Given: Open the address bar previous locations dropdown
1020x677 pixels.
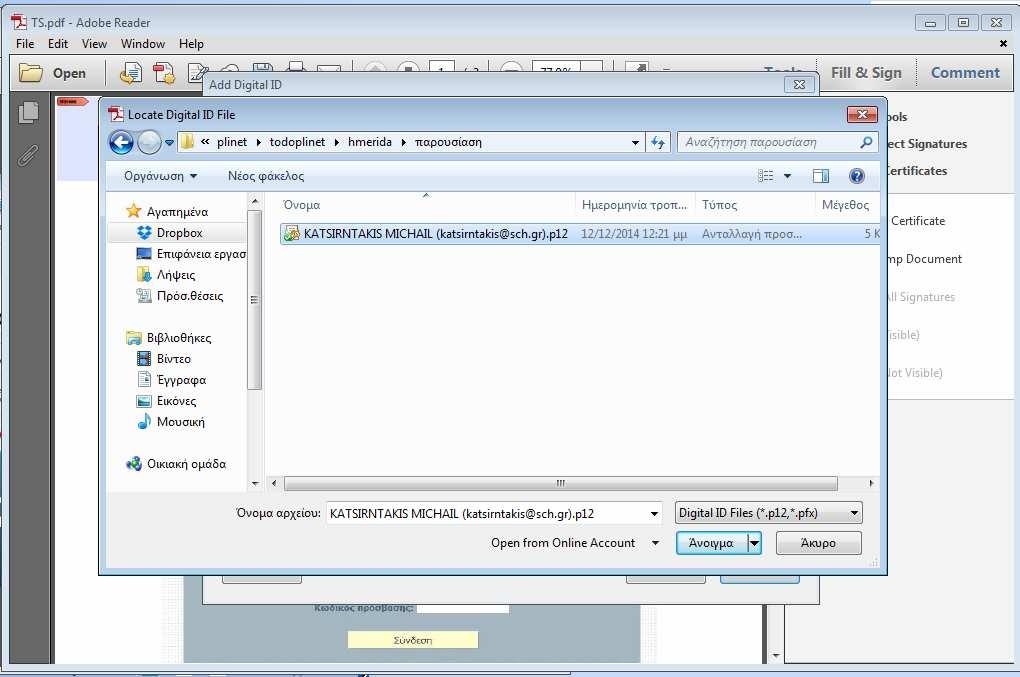Looking at the screenshot, I should (635, 142).
